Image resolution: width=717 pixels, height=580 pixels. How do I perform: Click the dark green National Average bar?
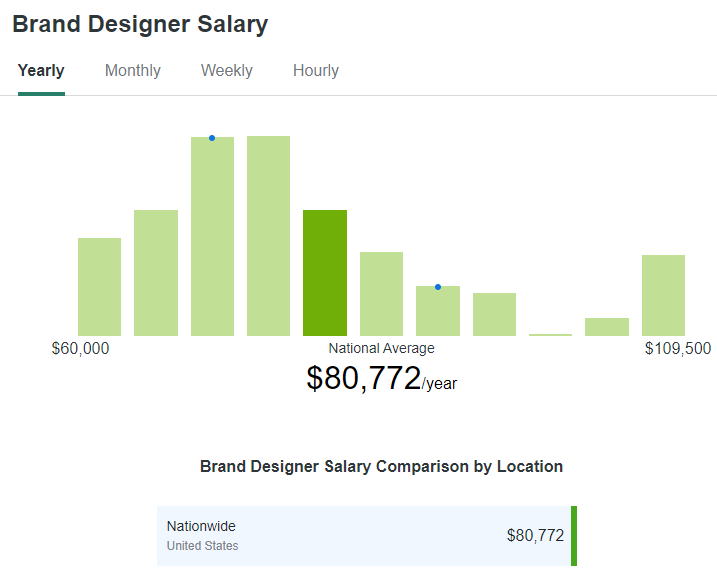(325, 273)
